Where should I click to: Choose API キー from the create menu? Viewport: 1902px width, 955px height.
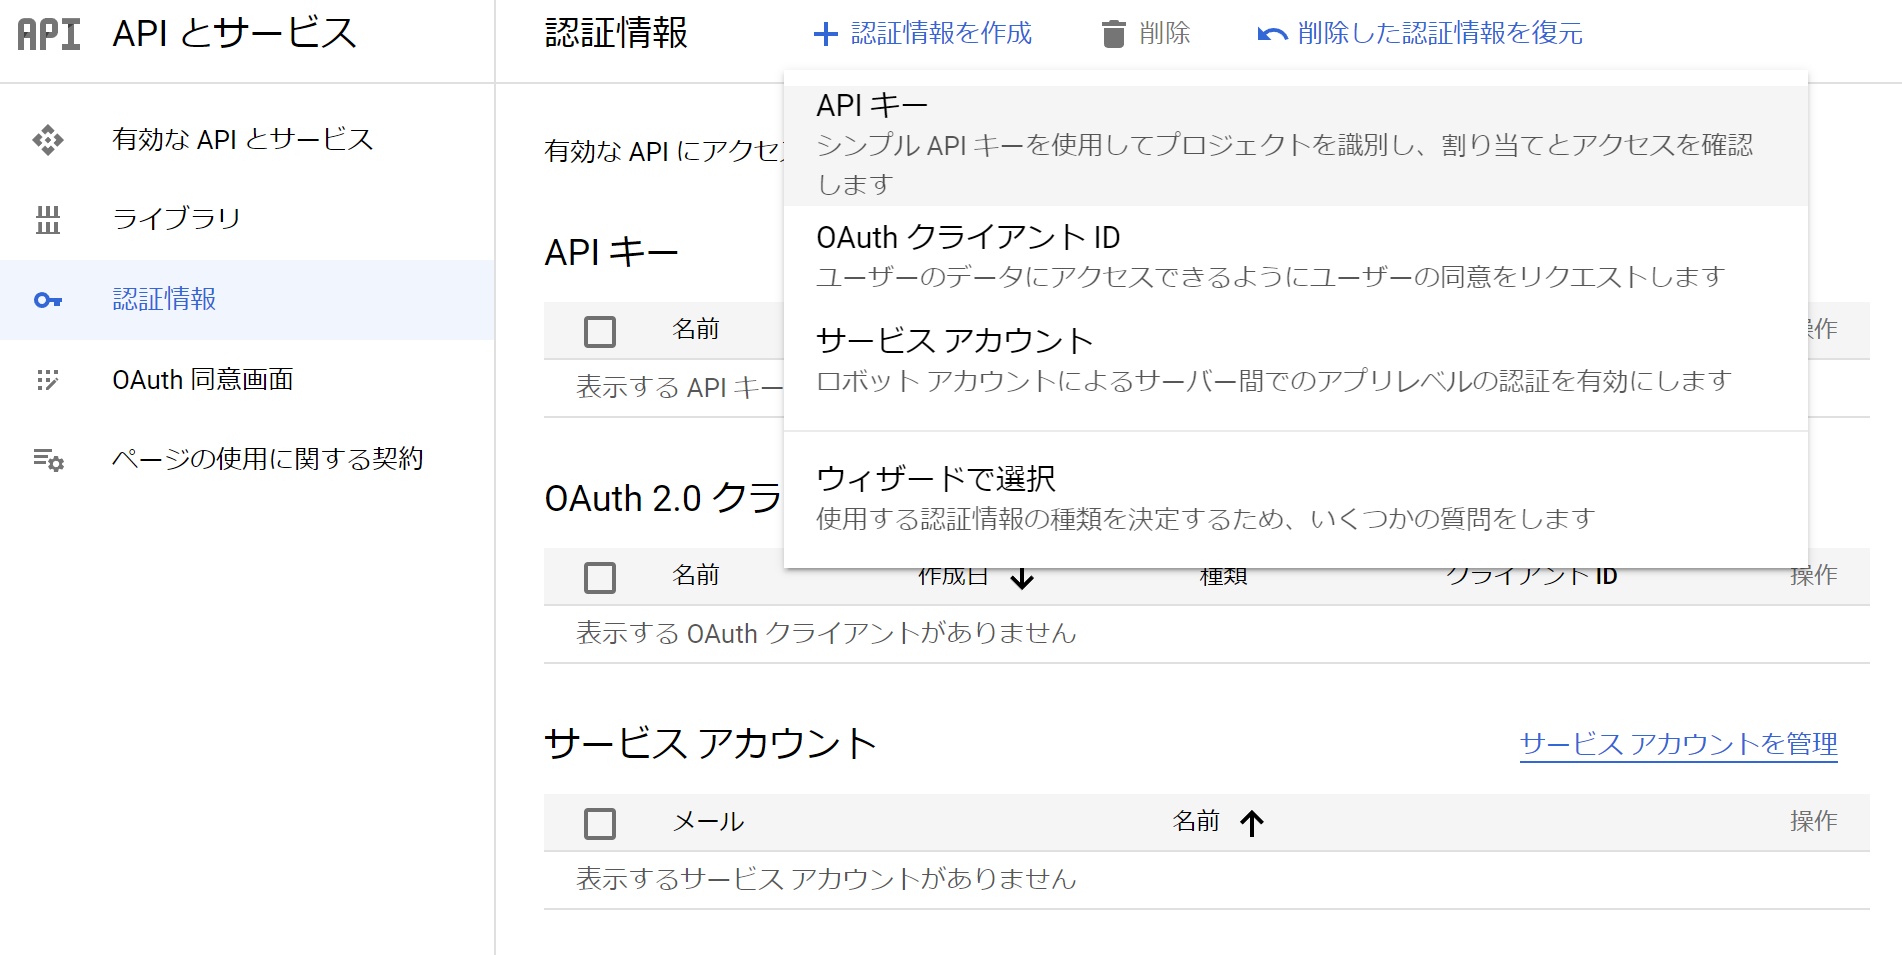click(x=1296, y=145)
